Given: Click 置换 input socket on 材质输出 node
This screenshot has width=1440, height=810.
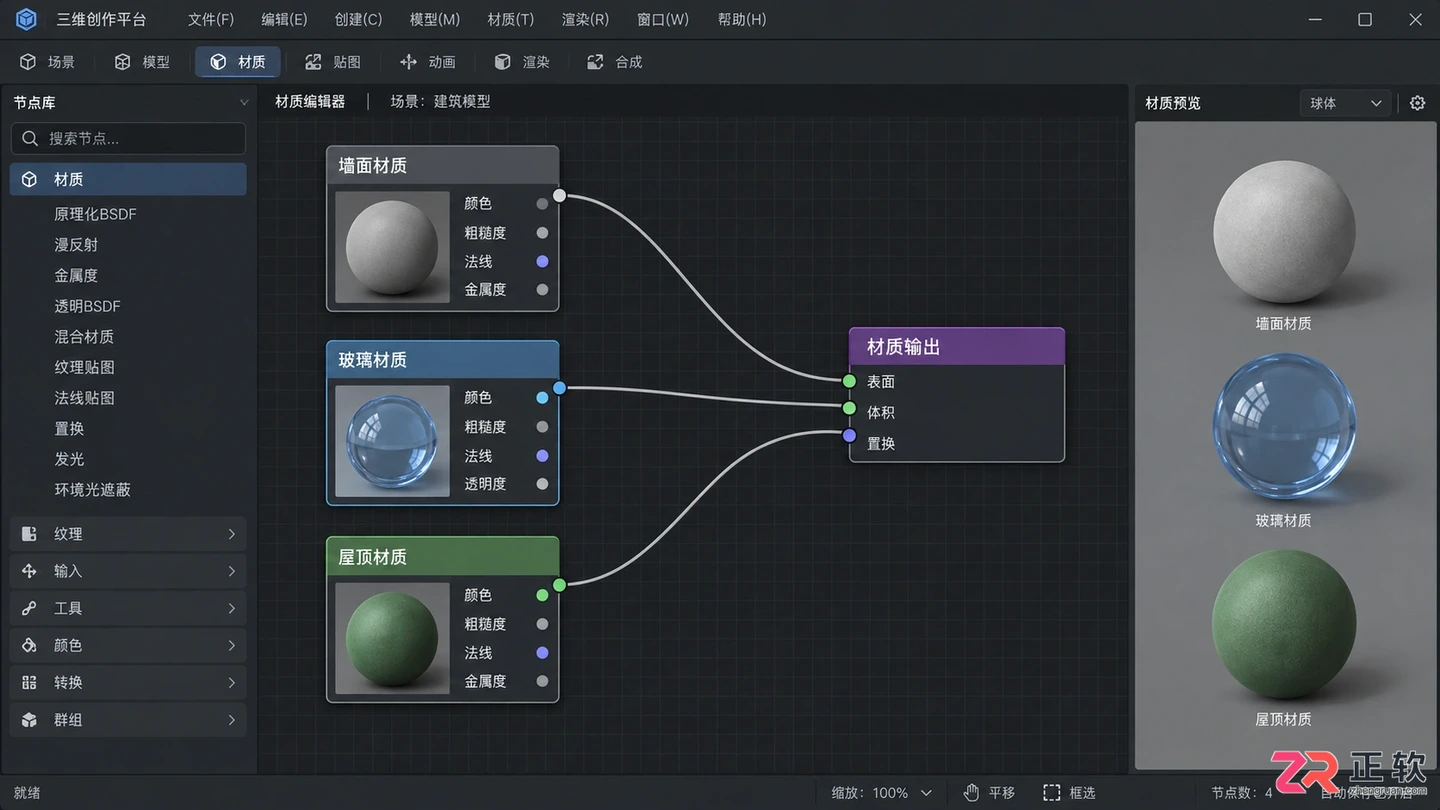Looking at the screenshot, I should coord(849,436).
